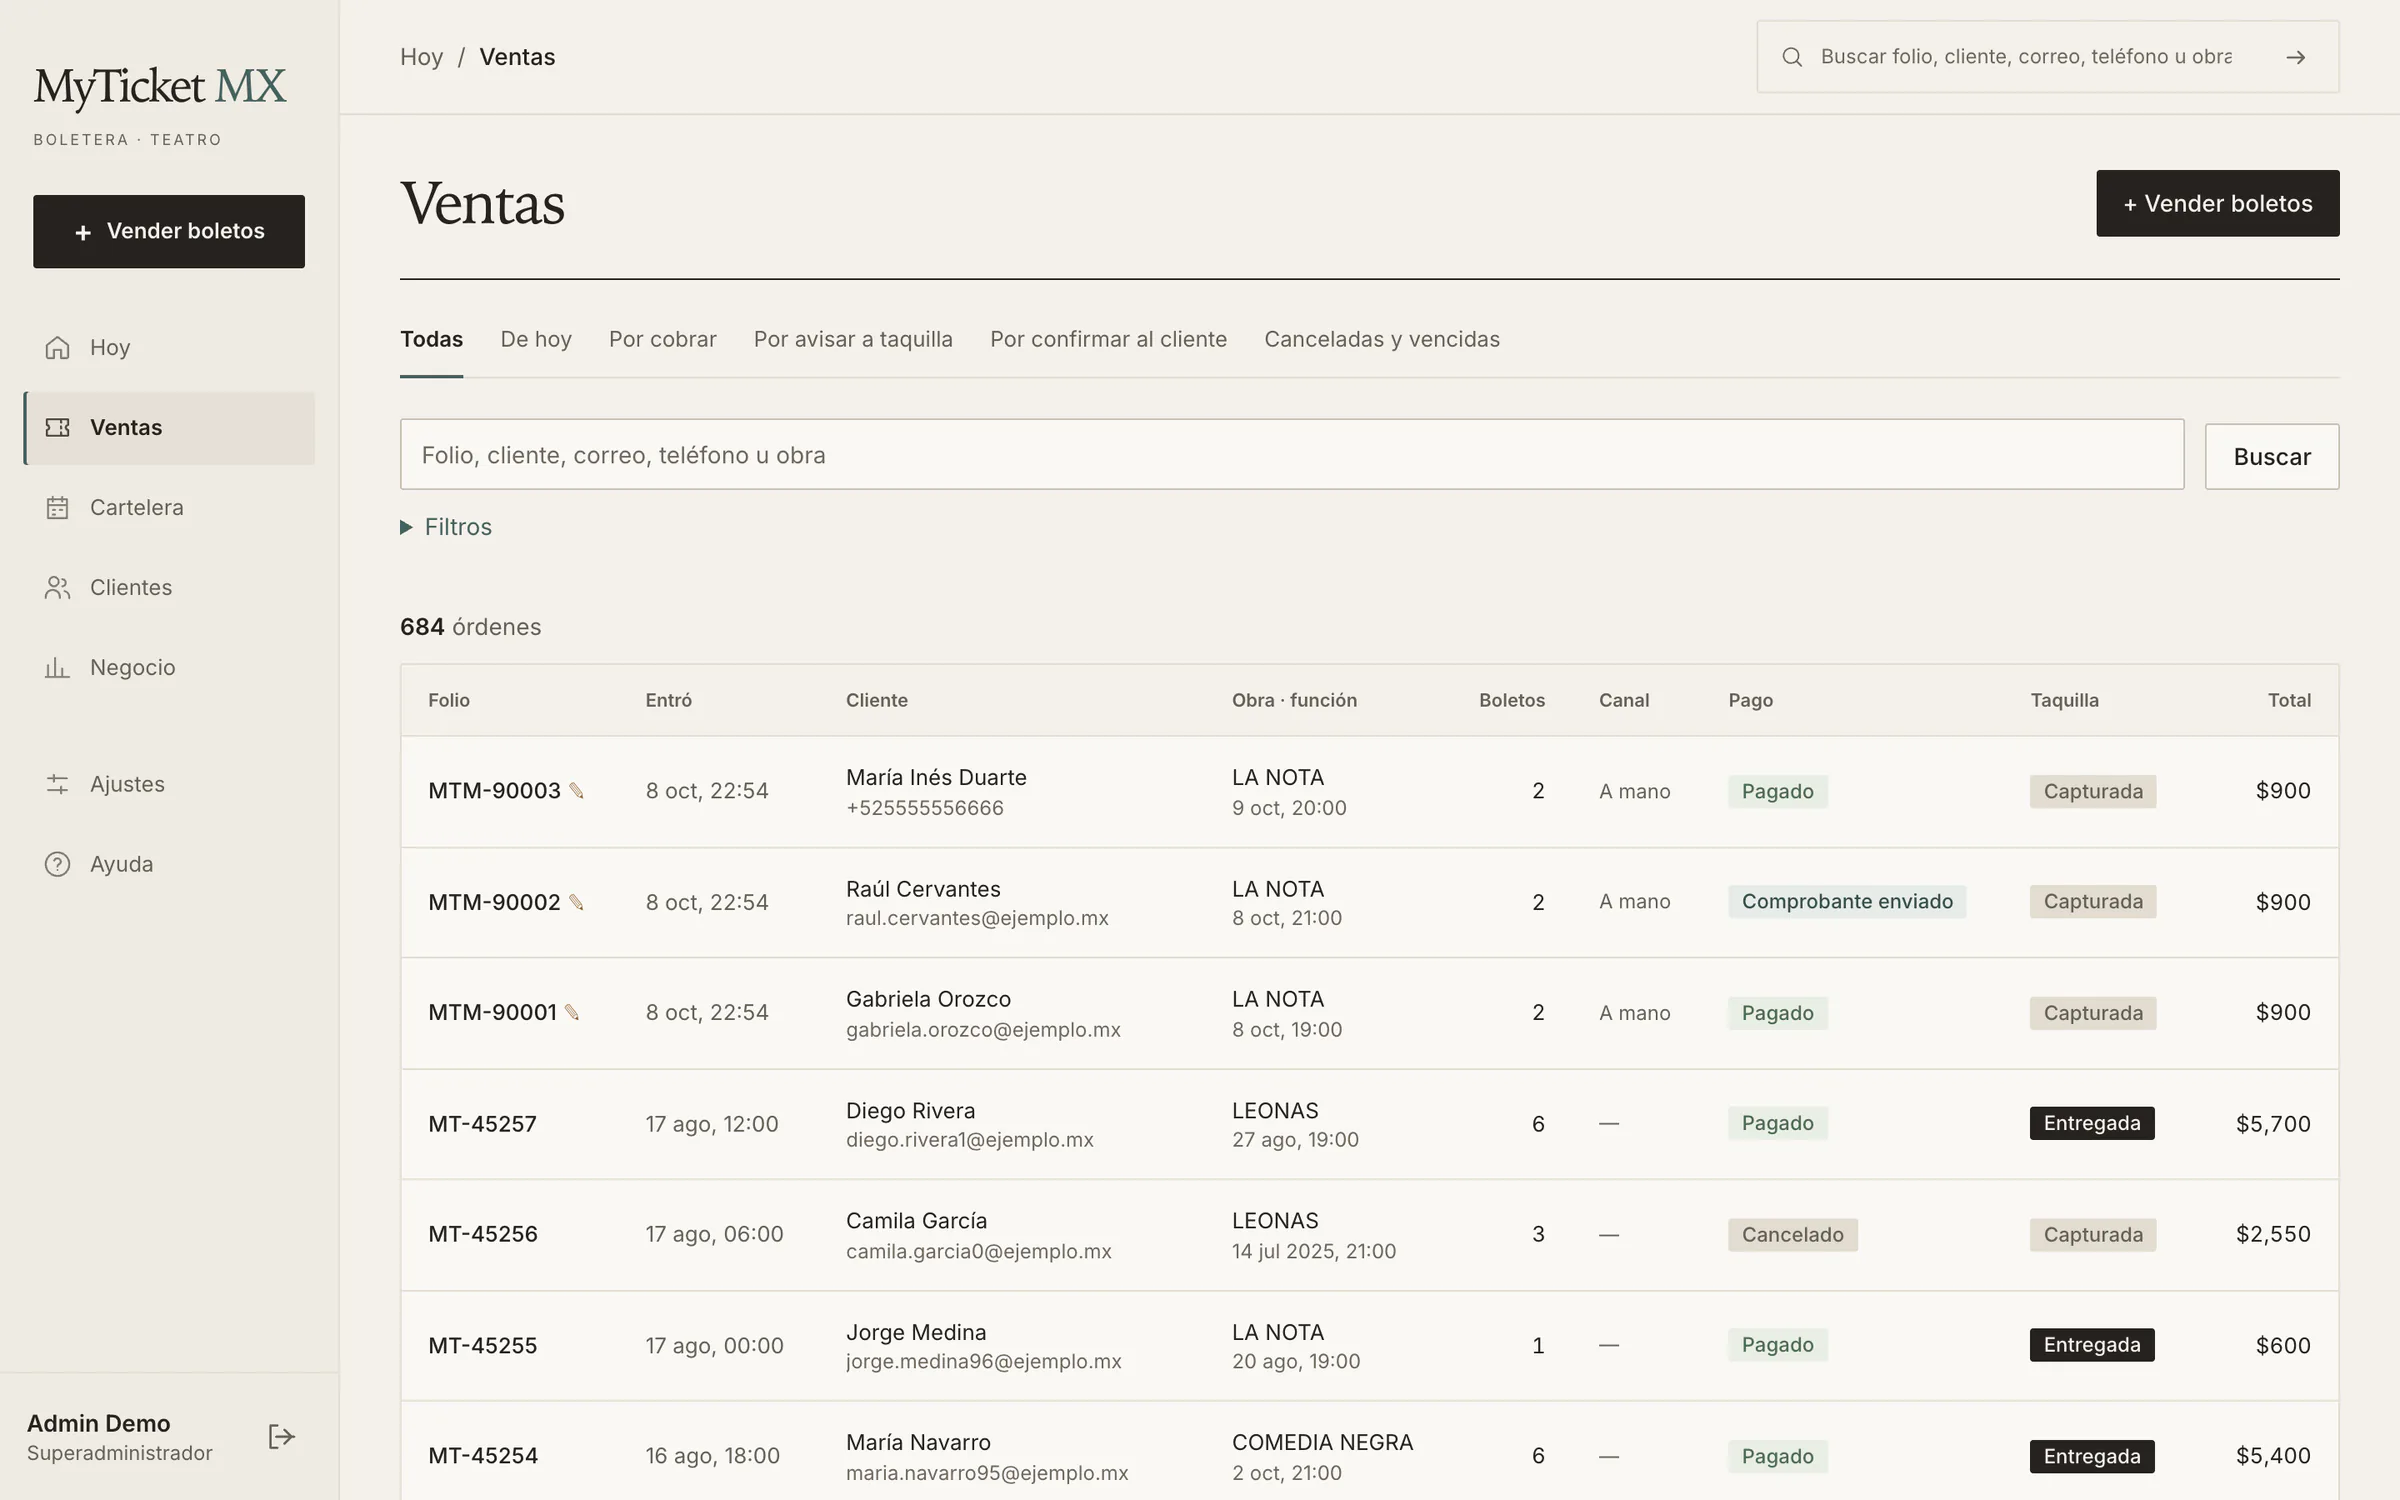Select the Todas tab

click(x=431, y=339)
